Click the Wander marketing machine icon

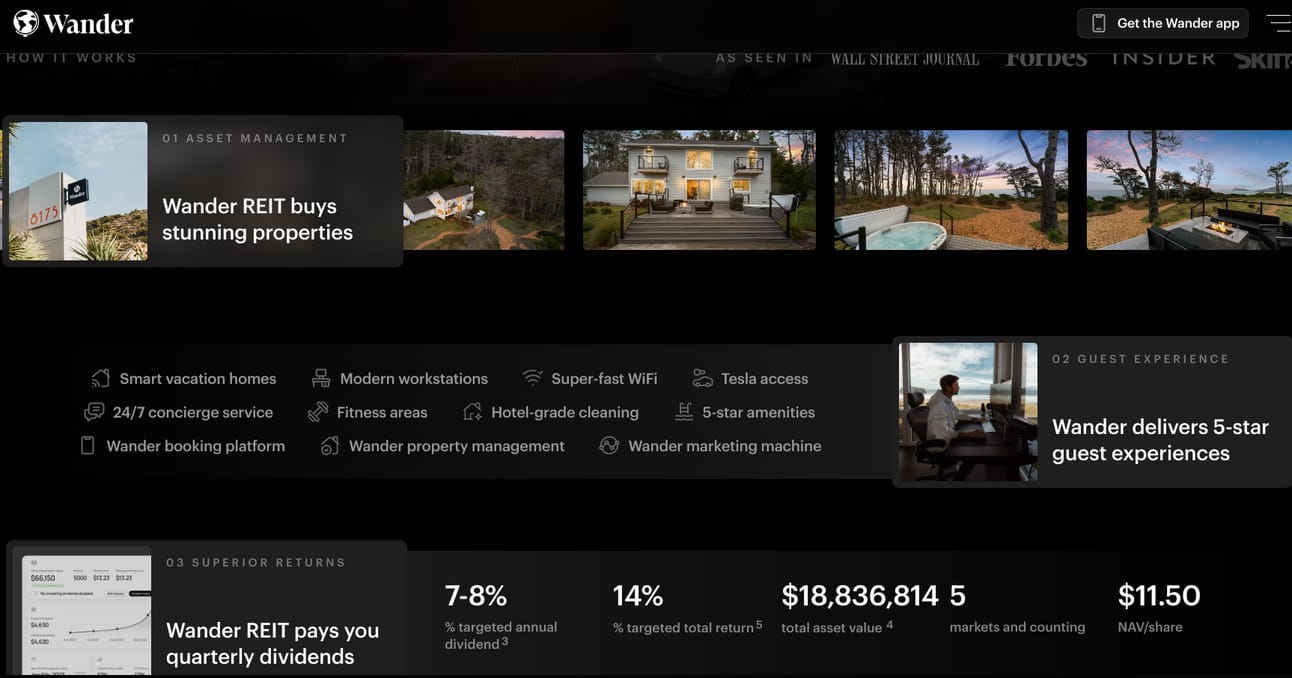point(609,446)
